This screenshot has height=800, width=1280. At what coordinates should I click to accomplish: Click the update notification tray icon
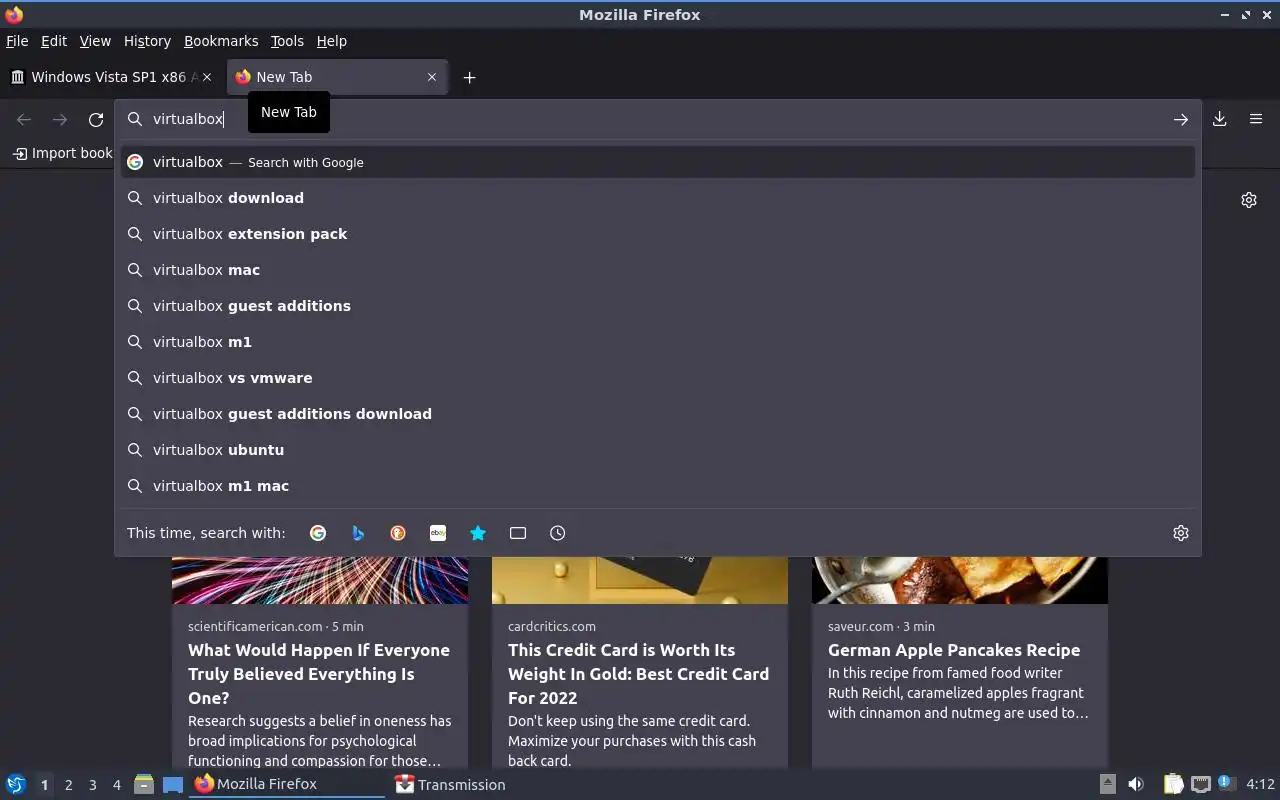[1227, 784]
